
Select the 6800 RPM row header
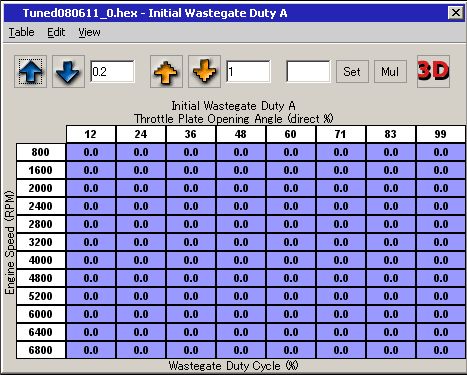point(41,350)
